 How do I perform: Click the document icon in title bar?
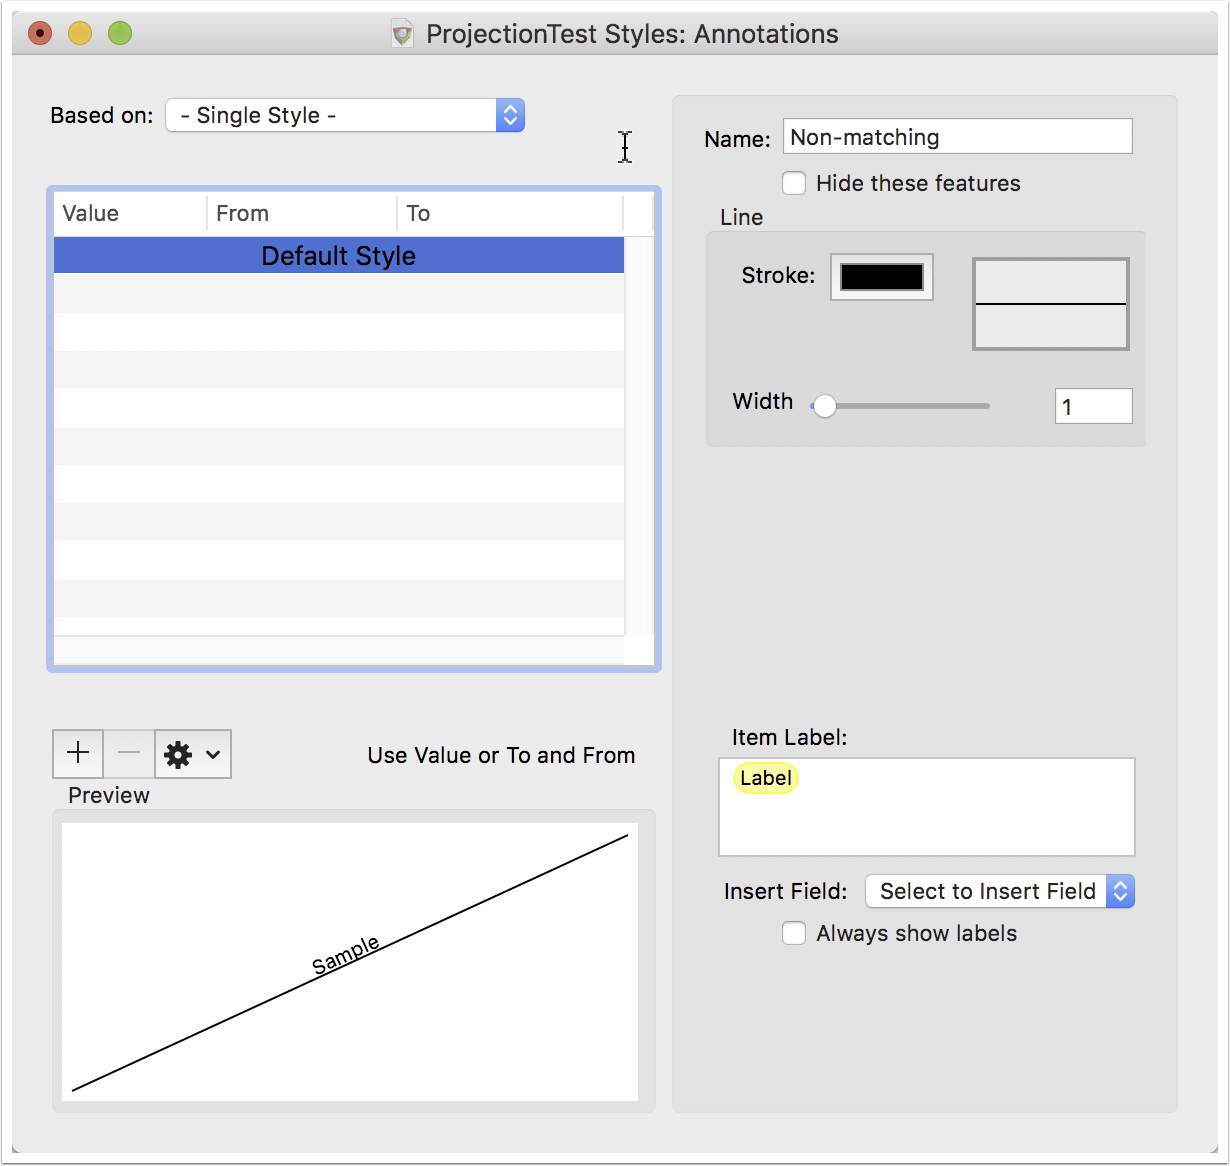coord(402,34)
